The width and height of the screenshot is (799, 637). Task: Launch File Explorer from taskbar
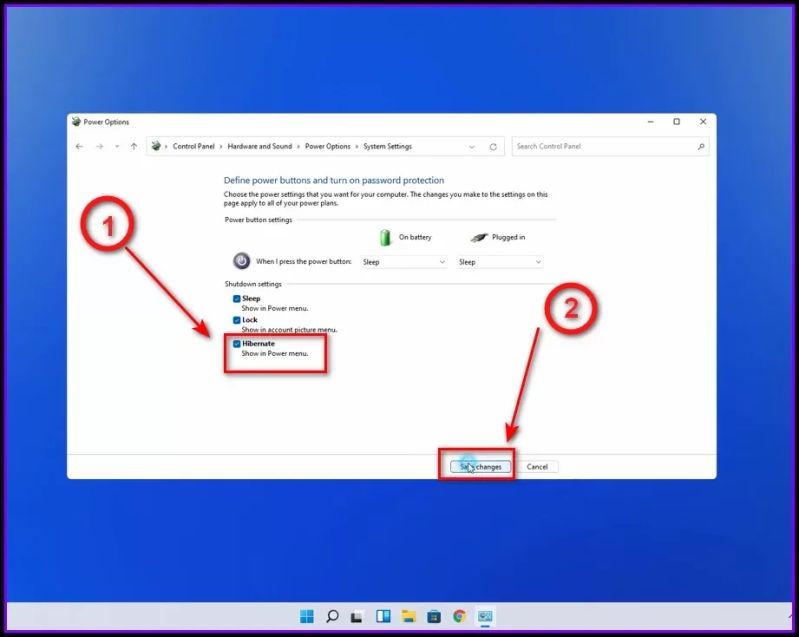(x=409, y=616)
